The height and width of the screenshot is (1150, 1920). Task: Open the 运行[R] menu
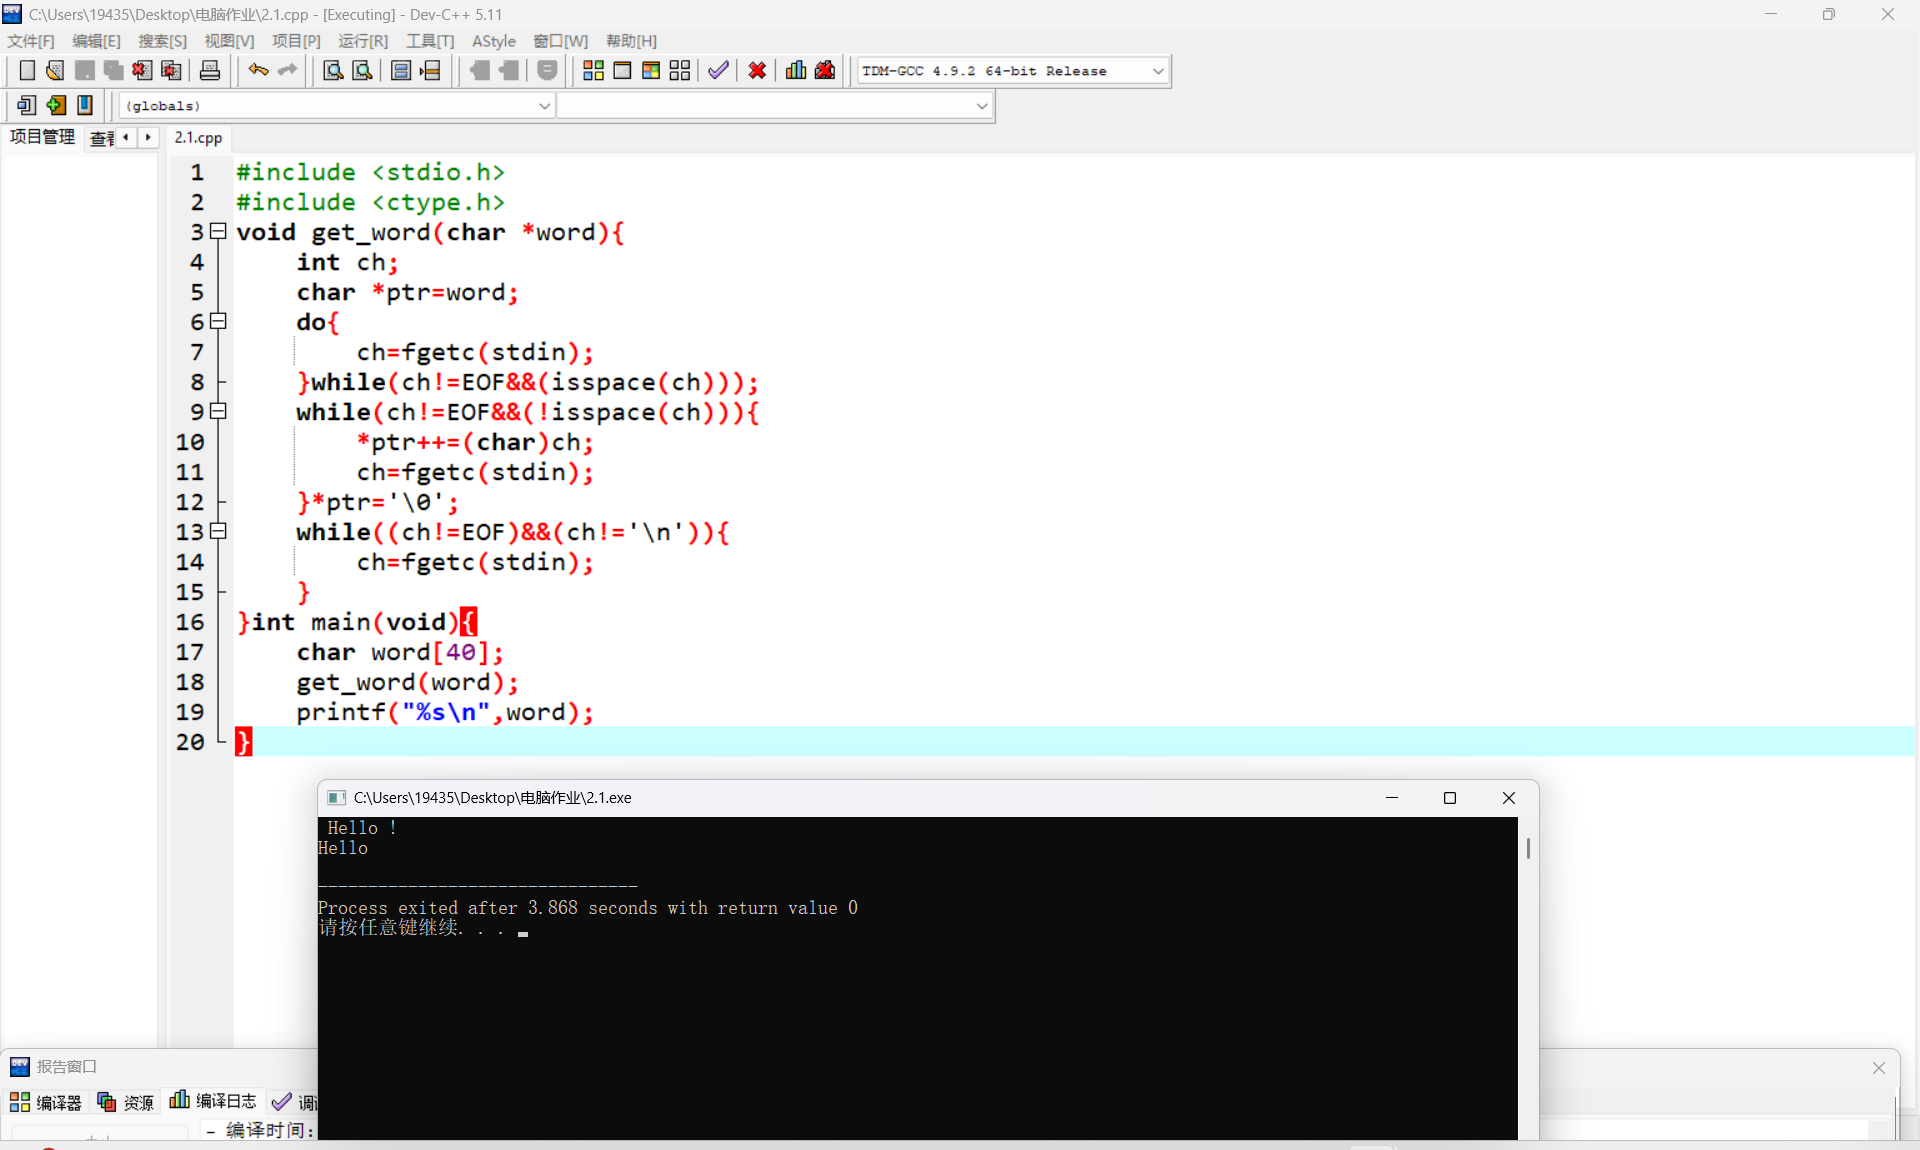pyautogui.click(x=362, y=41)
